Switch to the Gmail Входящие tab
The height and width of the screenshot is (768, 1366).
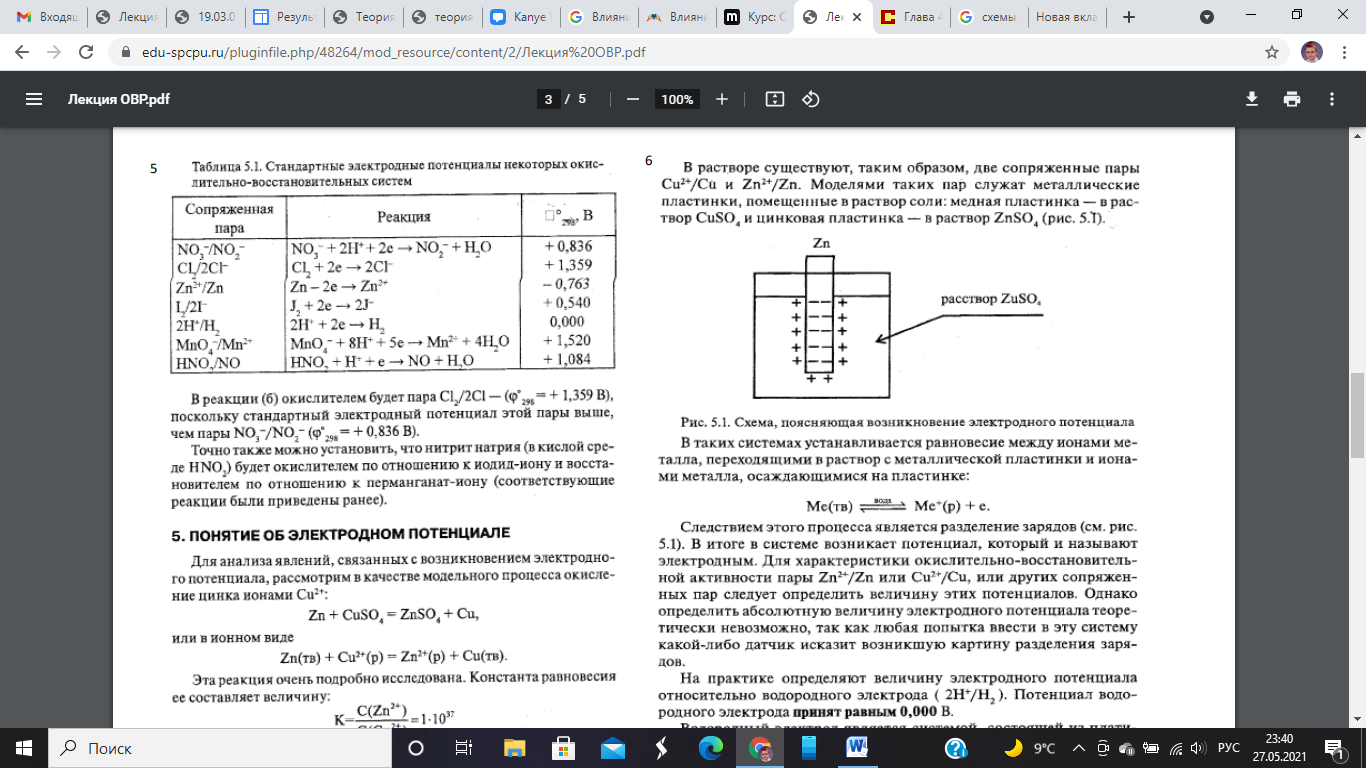(x=46, y=17)
